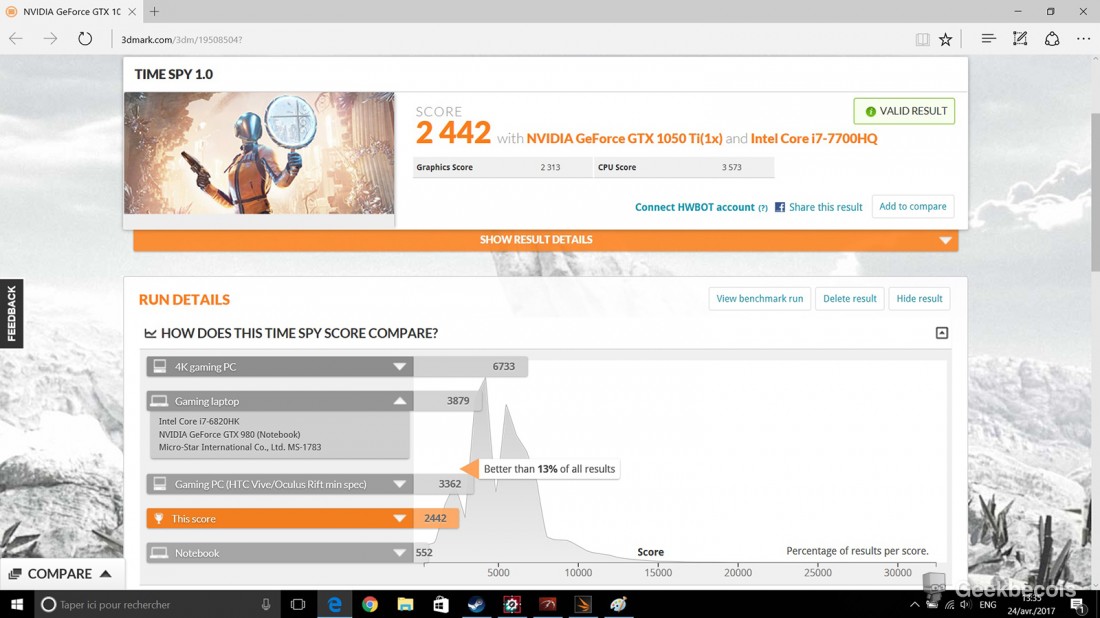Screen dimensions: 1100x618
Task: Expand the Notebook comparison row
Action: tap(399, 553)
